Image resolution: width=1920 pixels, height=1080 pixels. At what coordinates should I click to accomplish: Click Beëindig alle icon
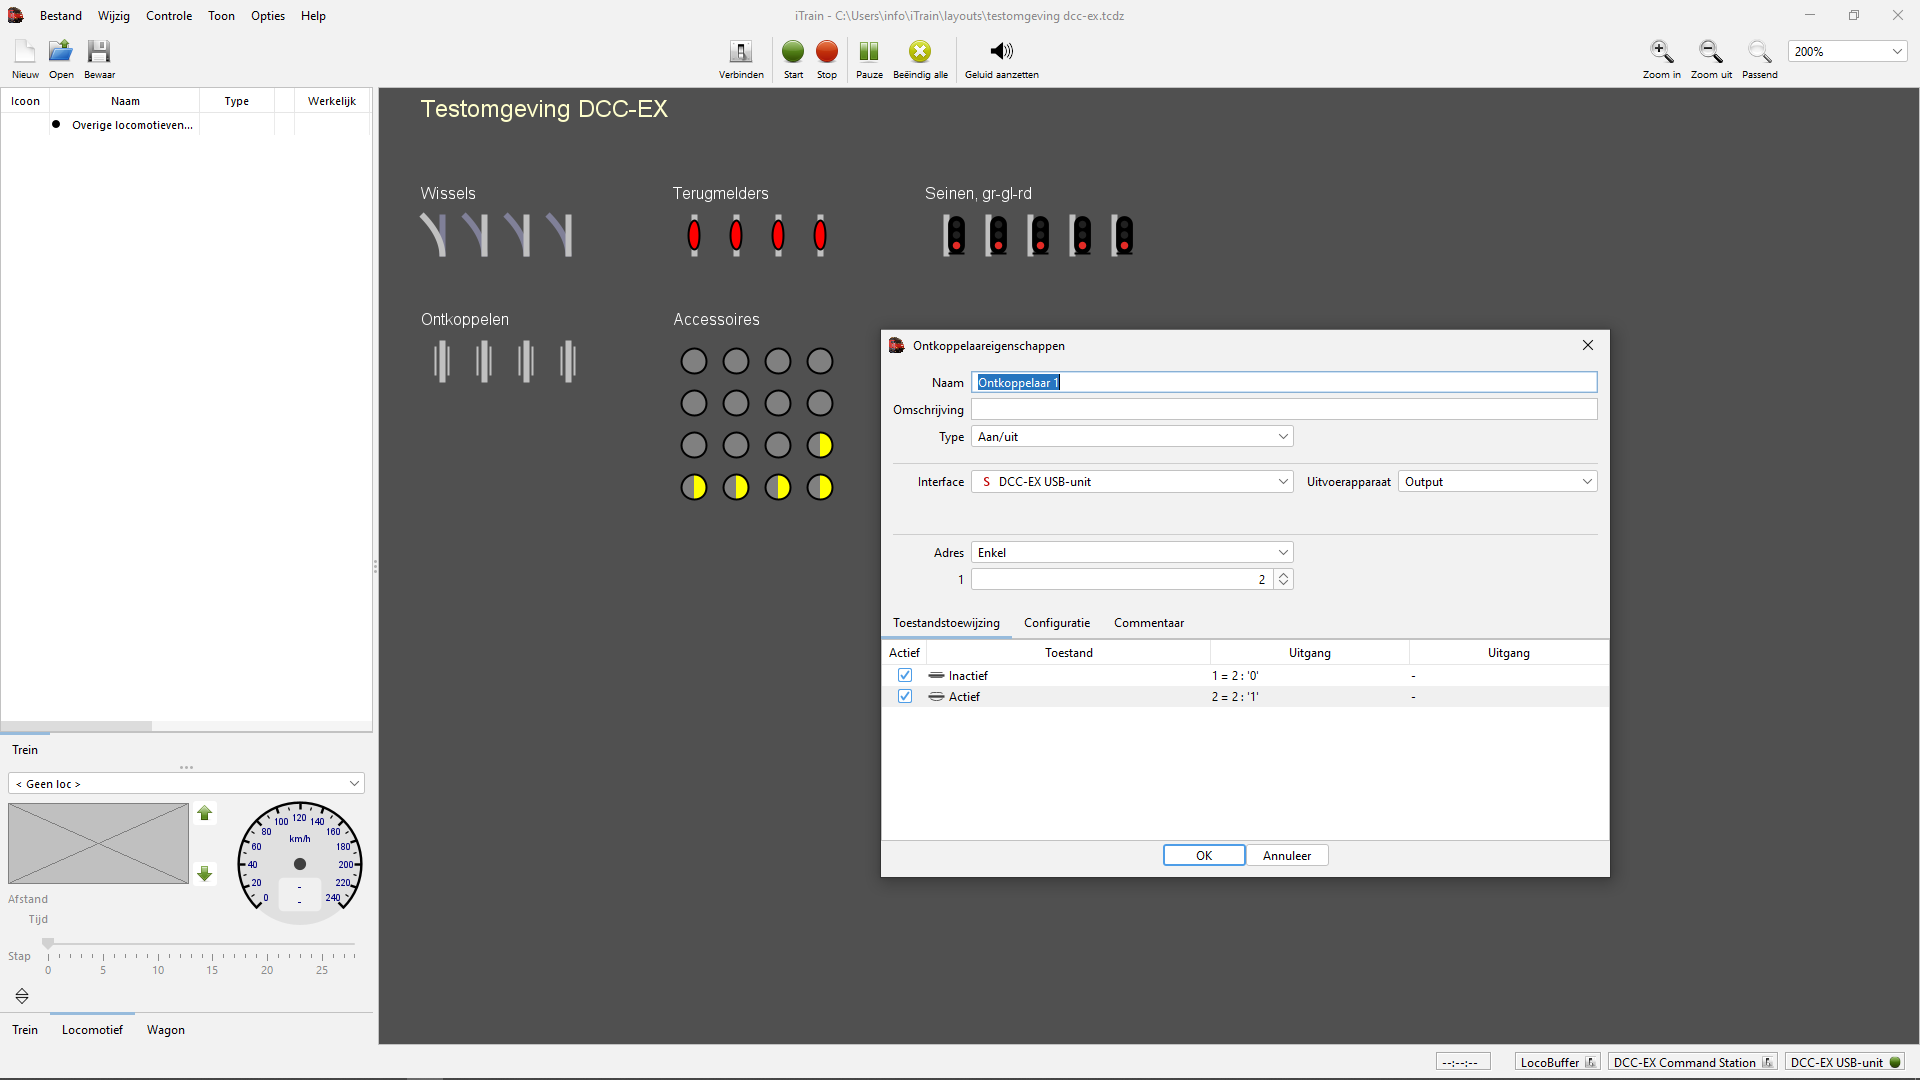point(919,52)
